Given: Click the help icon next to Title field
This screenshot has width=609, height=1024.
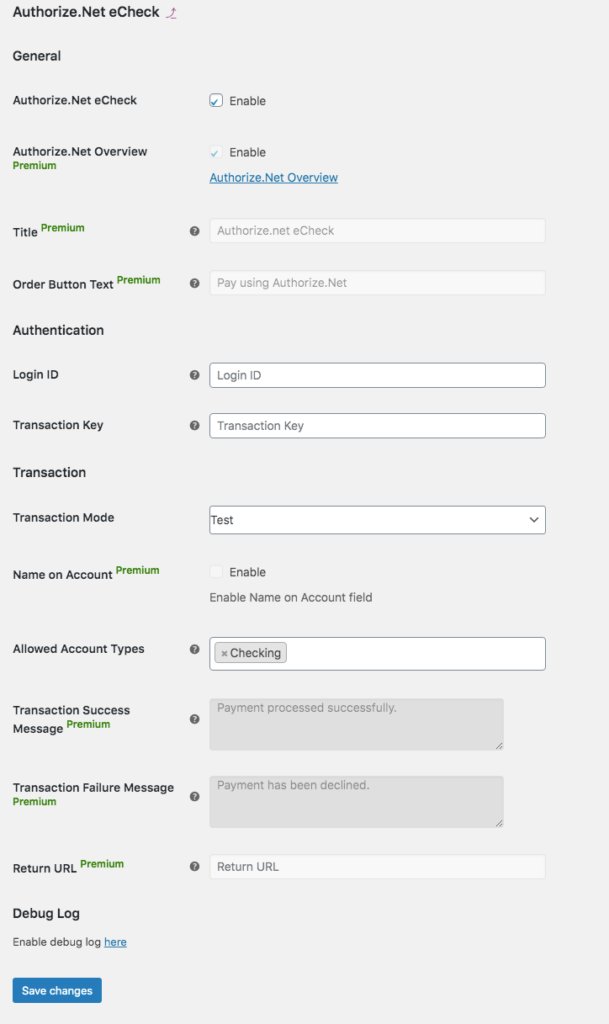Looking at the screenshot, I should (x=195, y=231).
